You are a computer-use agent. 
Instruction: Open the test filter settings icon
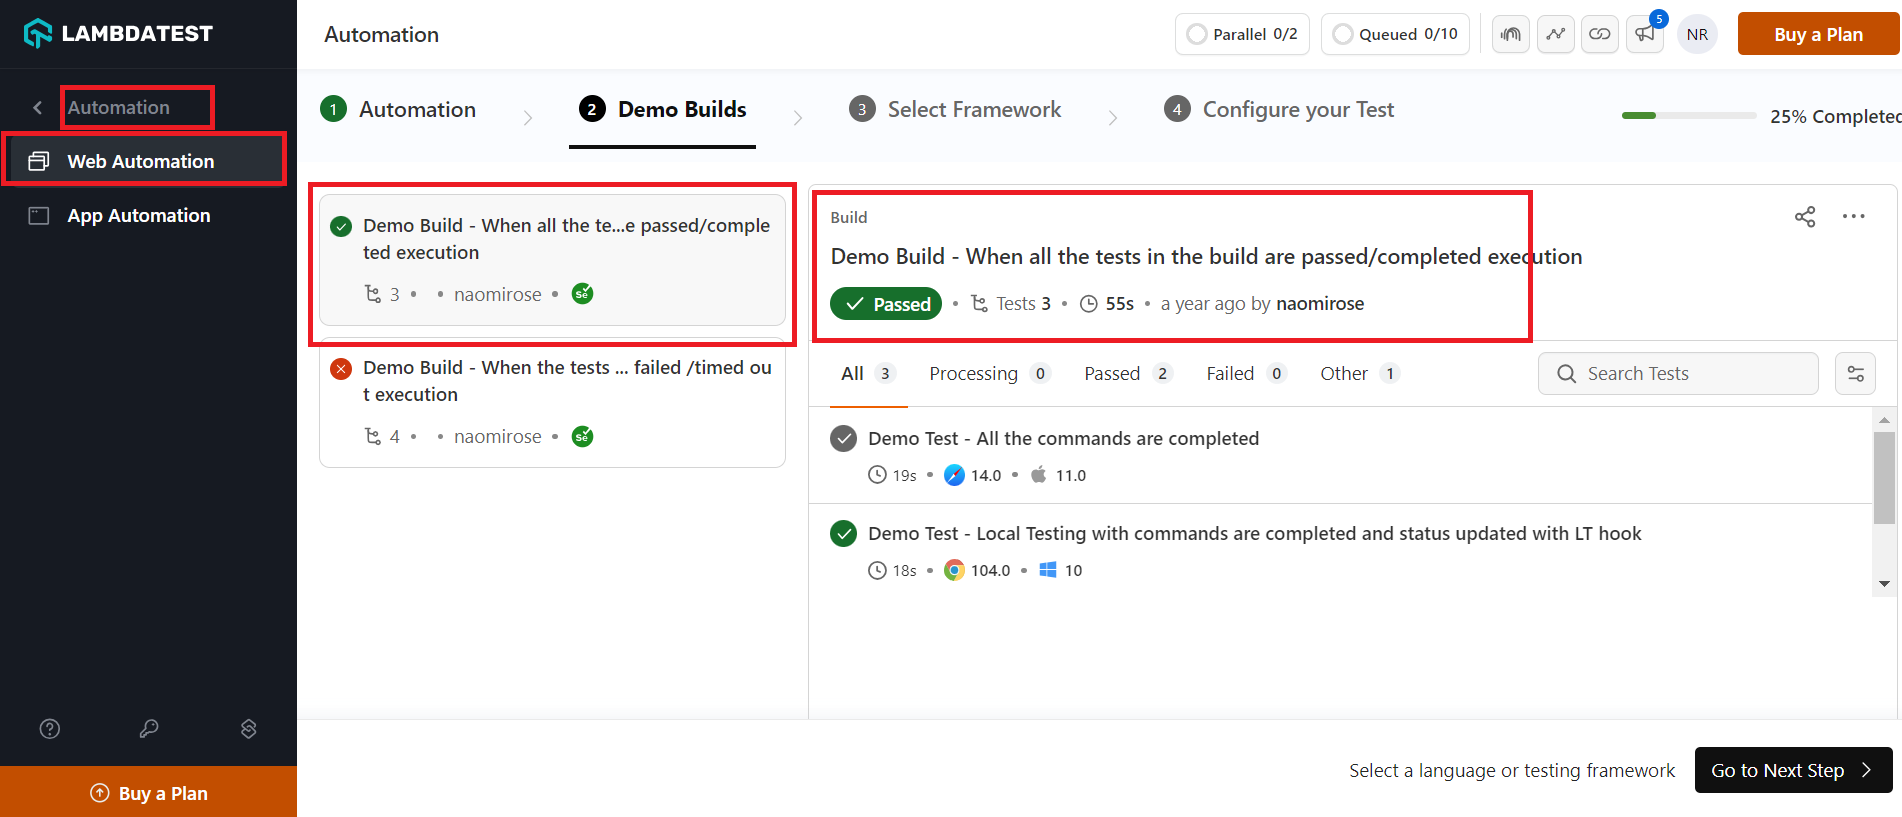click(x=1855, y=374)
